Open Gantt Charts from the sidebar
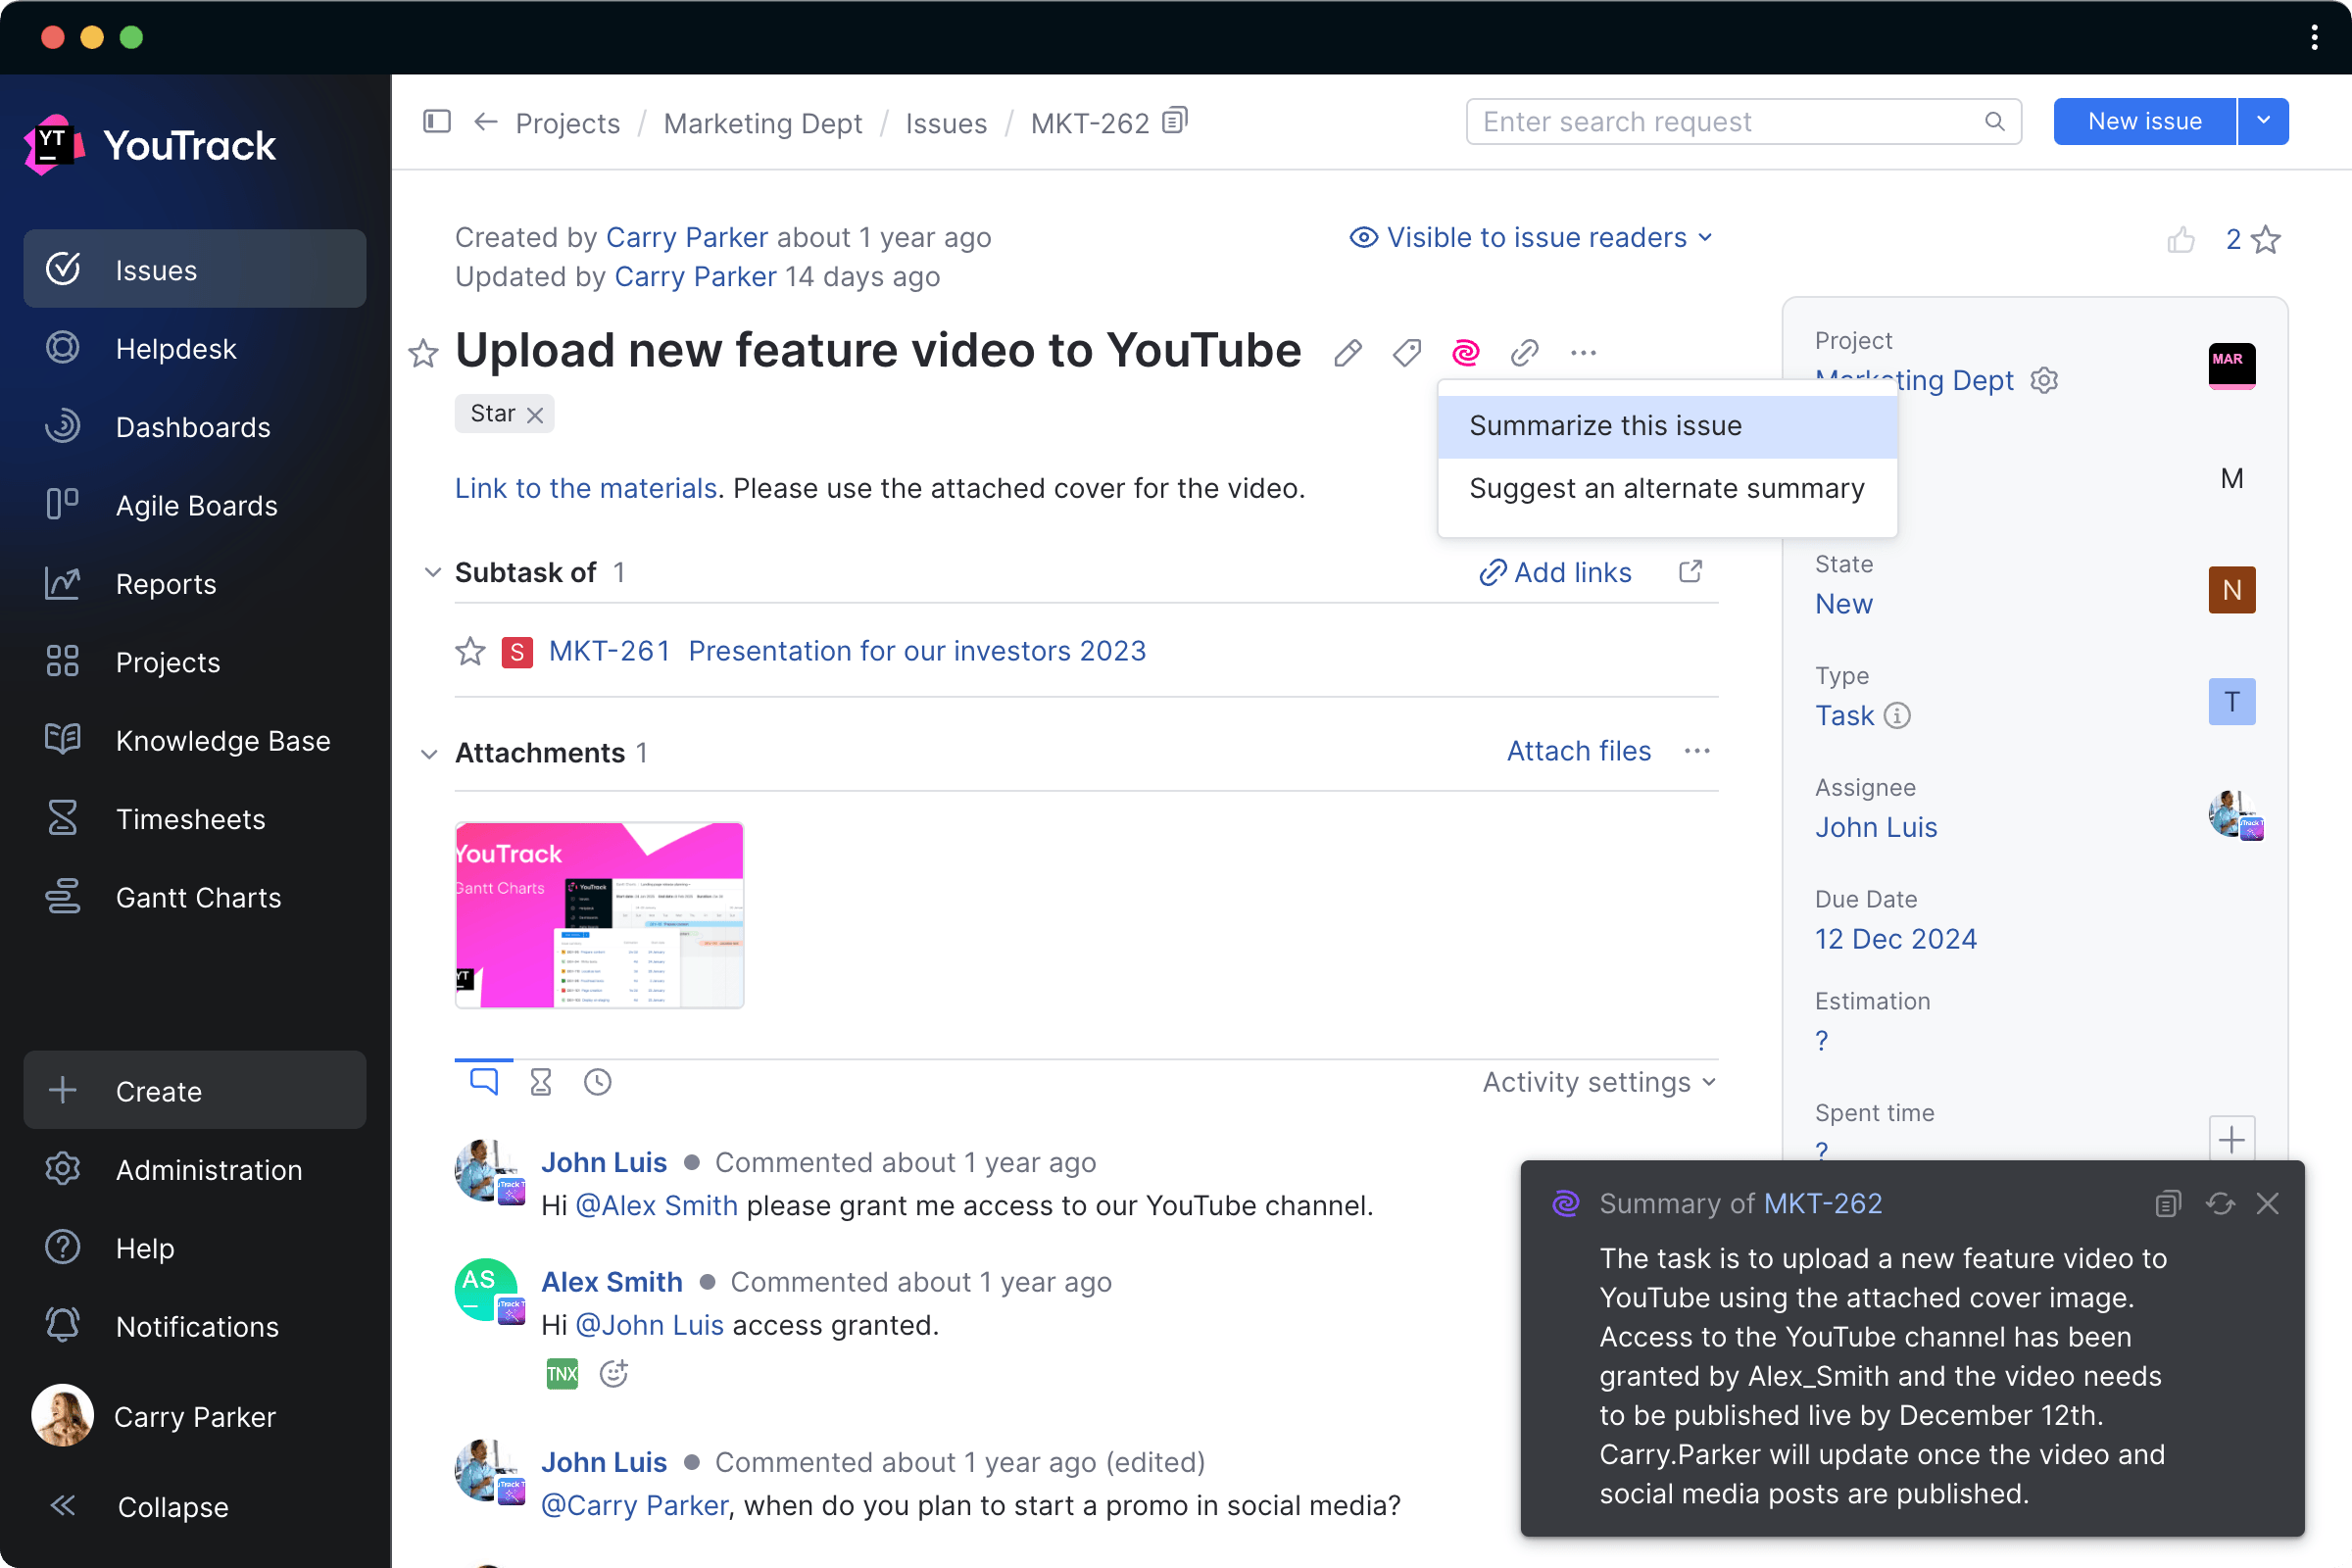This screenshot has height=1568, width=2352. tap(198, 897)
